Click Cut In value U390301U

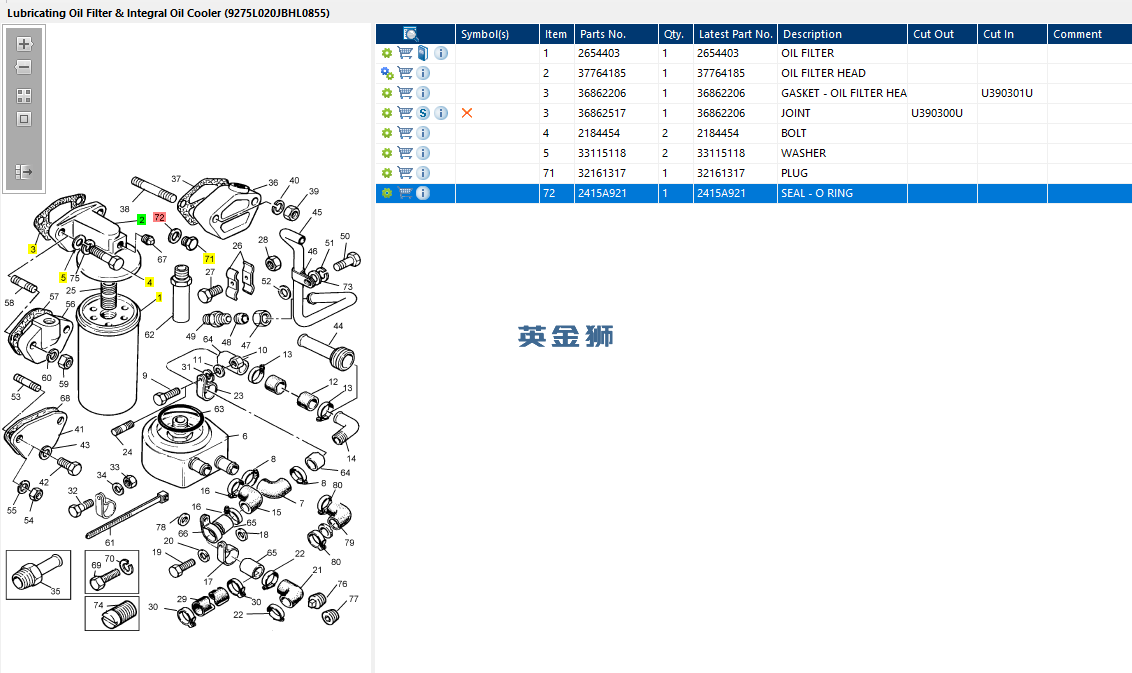[1006, 93]
